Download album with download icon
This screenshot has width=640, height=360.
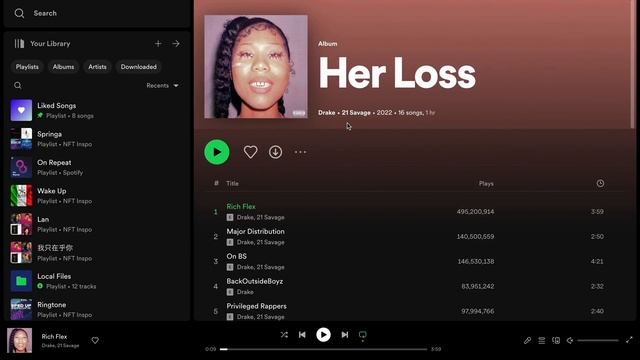click(x=276, y=152)
